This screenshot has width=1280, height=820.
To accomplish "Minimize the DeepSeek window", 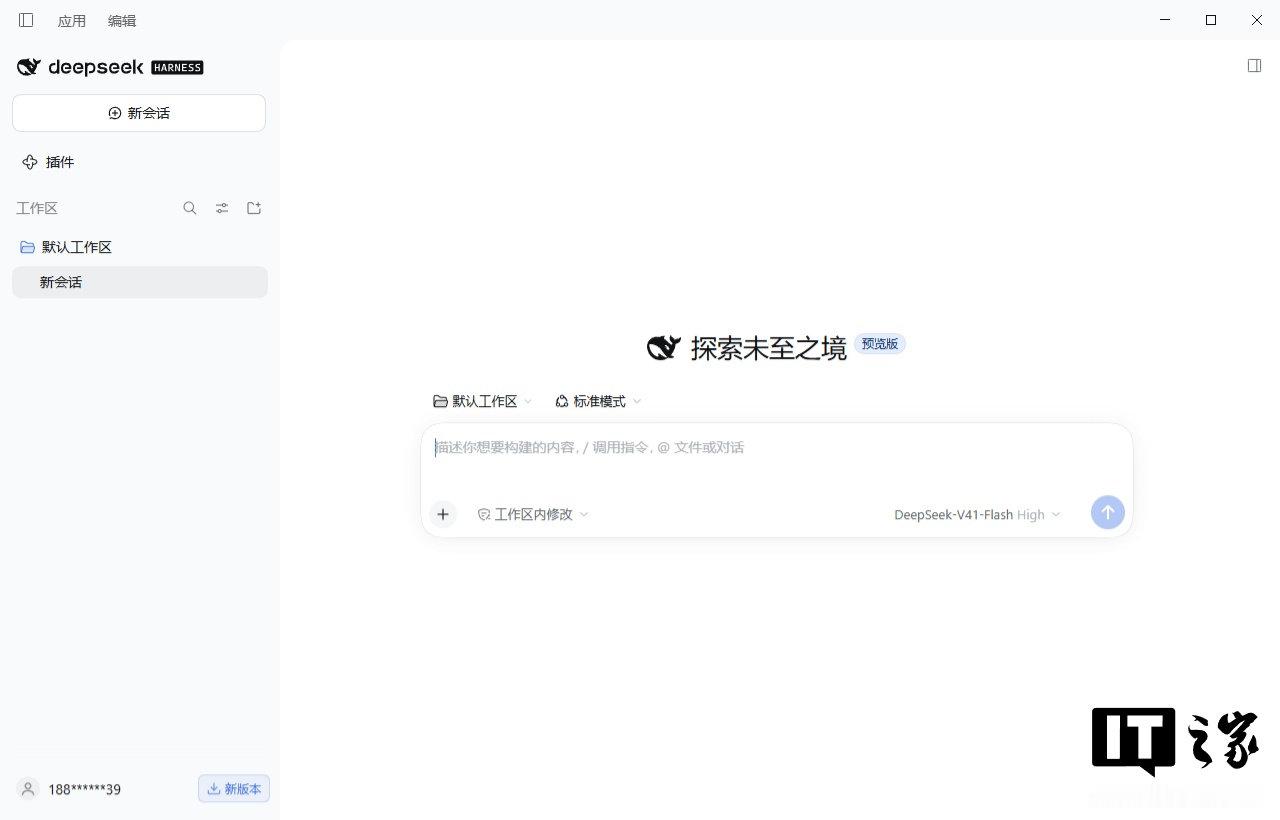I will point(1165,20).
